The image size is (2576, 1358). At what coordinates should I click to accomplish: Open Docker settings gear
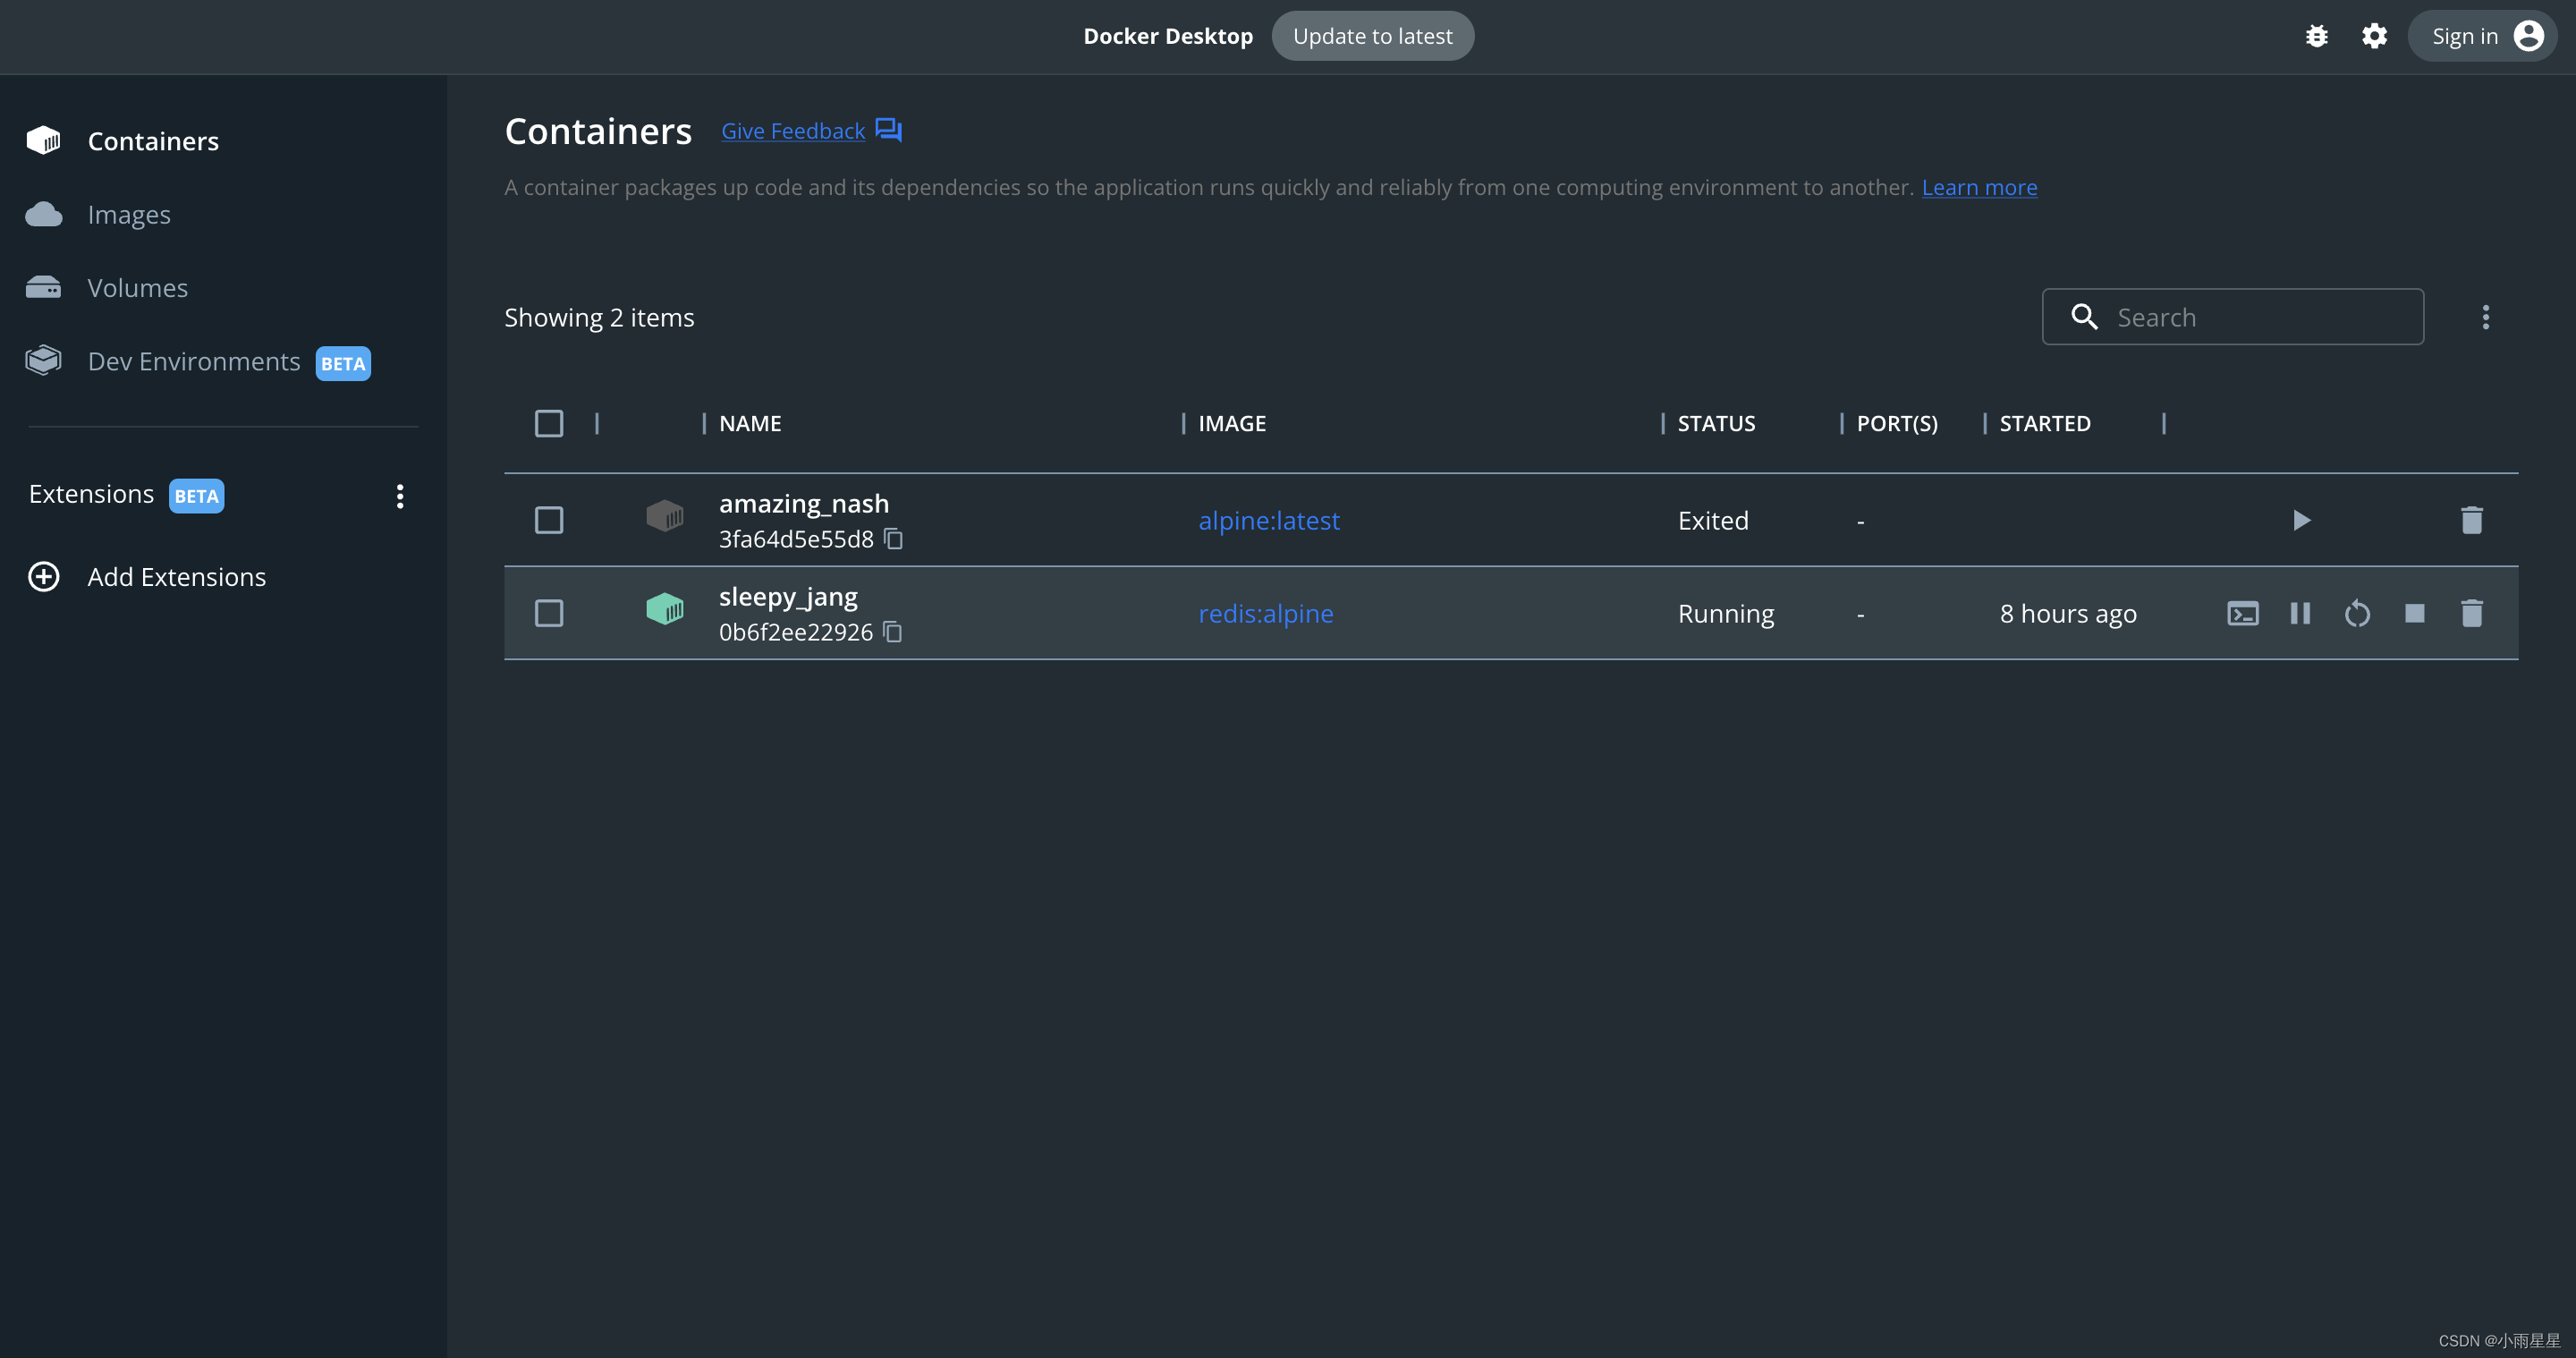pyautogui.click(x=2374, y=37)
